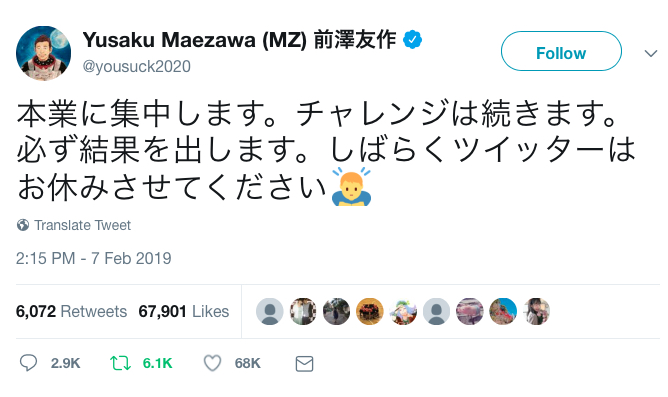The height and width of the screenshot is (397, 668).
Task: Click the reply speech bubble icon
Action: click(28, 363)
